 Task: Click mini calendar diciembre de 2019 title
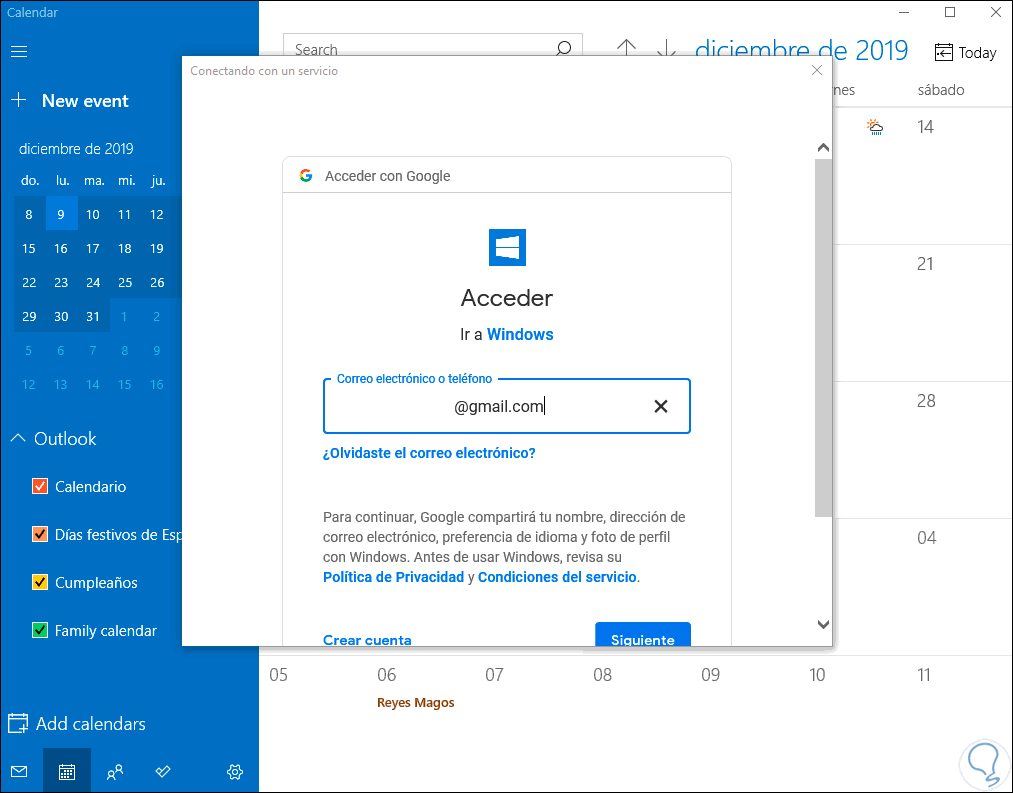click(76, 149)
